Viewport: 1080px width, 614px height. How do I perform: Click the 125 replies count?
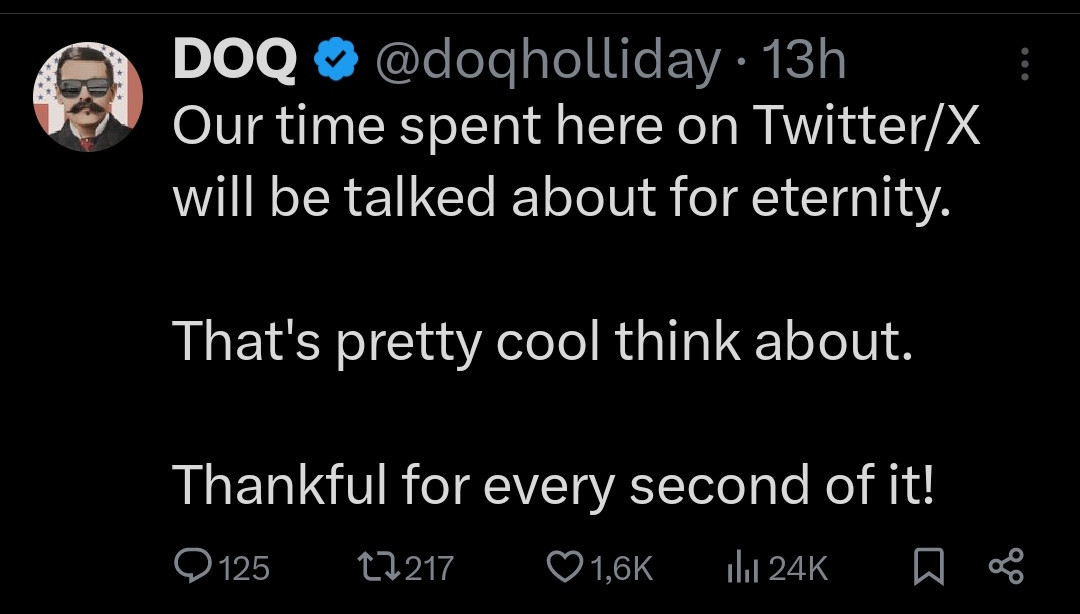[x=243, y=568]
